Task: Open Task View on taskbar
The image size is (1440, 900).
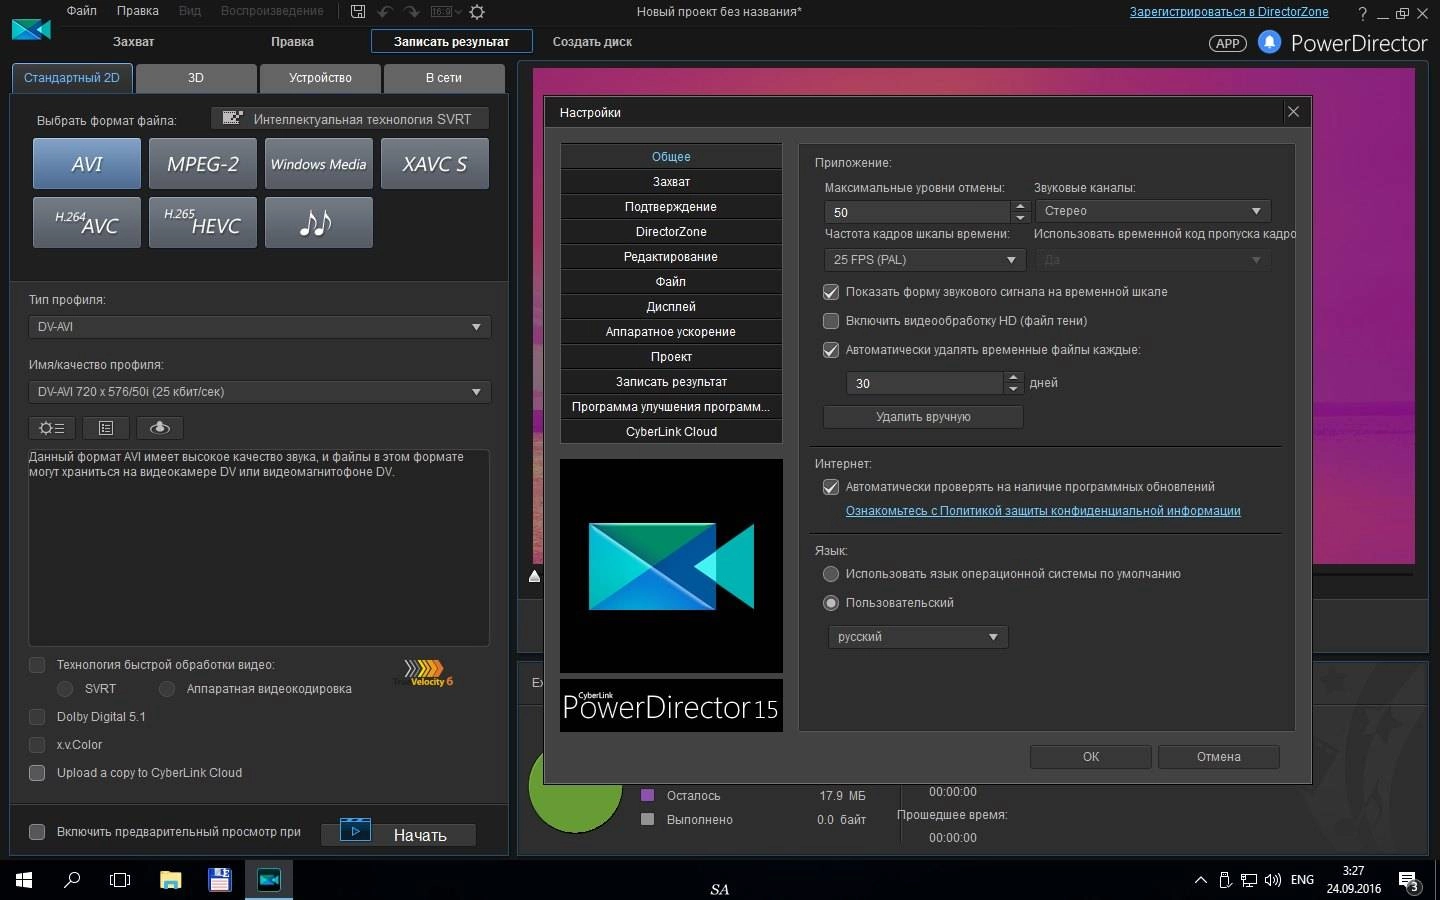Action: click(x=120, y=880)
